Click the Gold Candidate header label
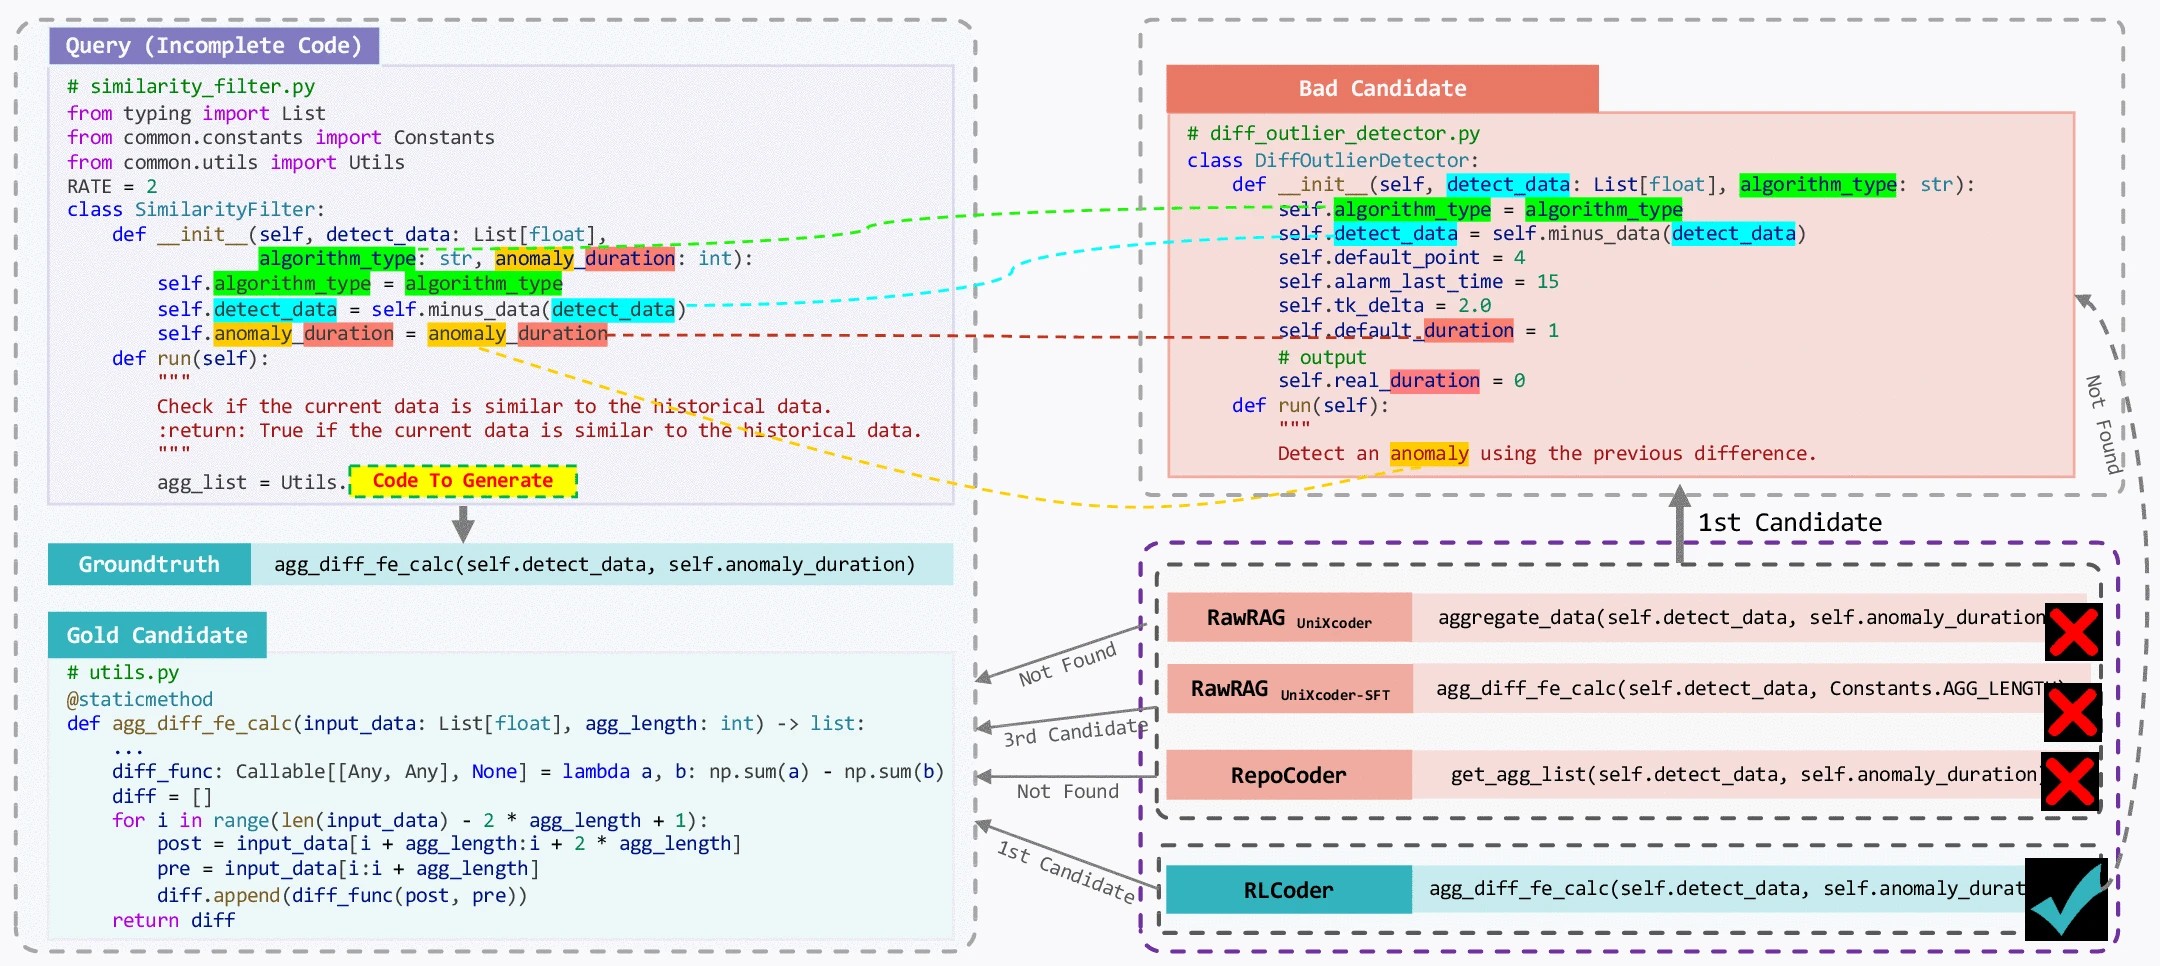The height and width of the screenshot is (966, 2160). 157,635
